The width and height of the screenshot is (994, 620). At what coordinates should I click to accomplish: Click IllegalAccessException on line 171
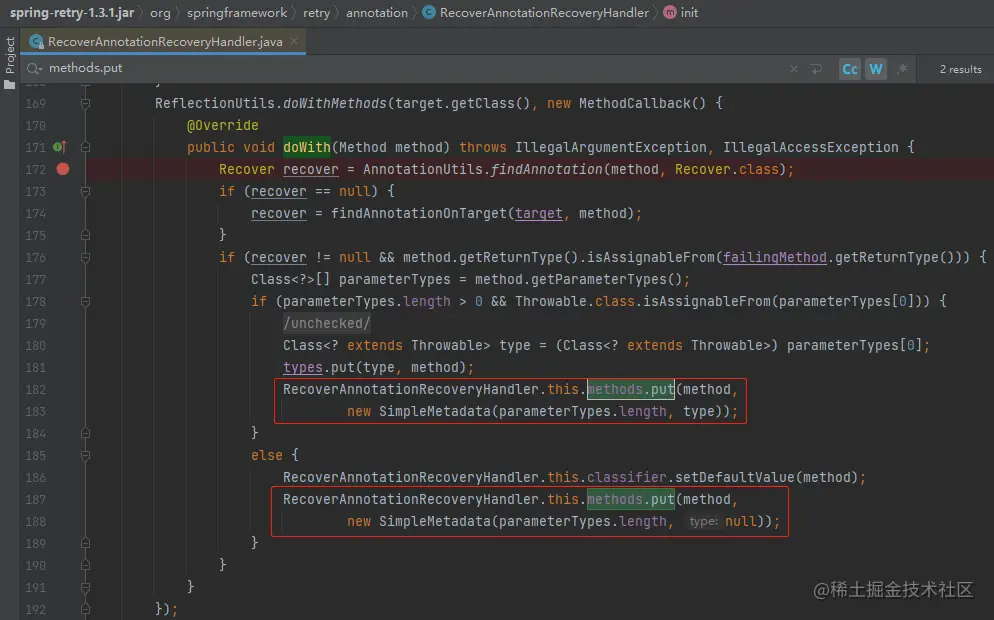point(811,147)
